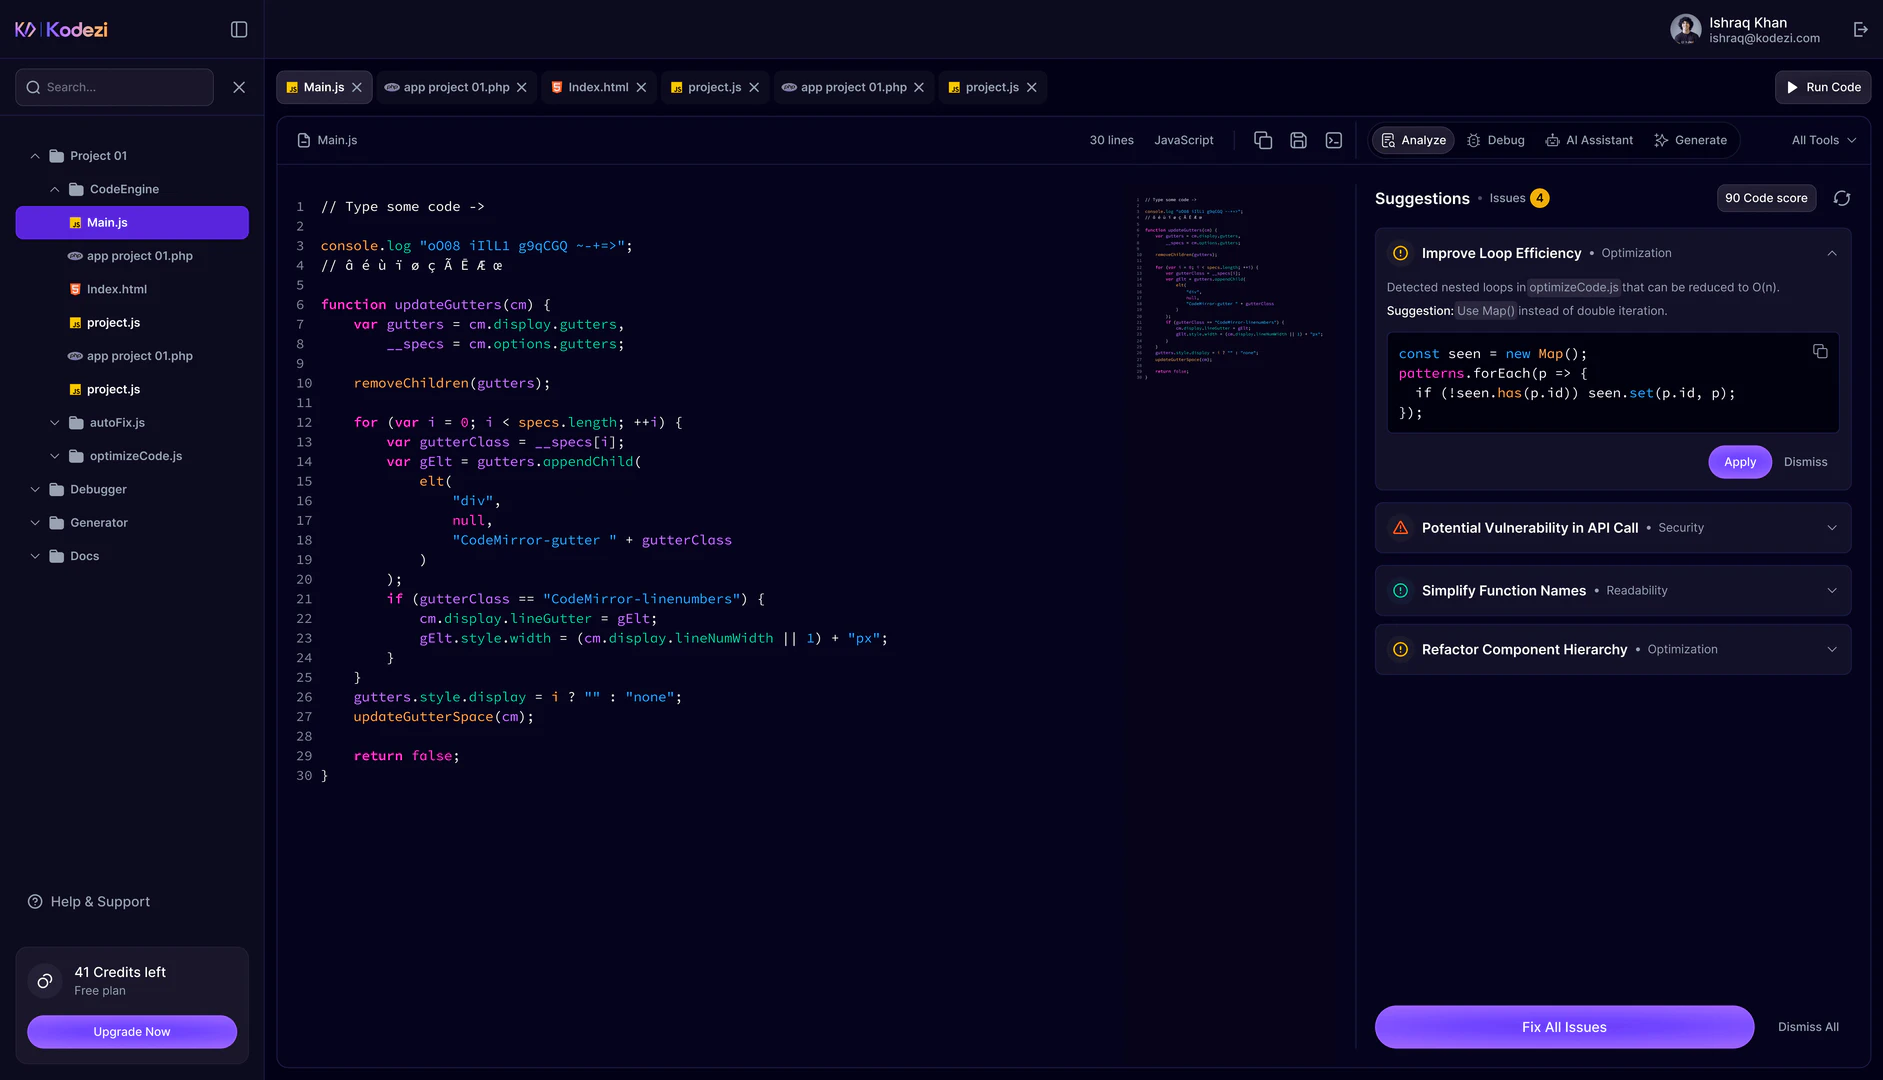Launch the AI Assistant
The height and width of the screenshot is (1080, 1883).
tap(1589, 140)
